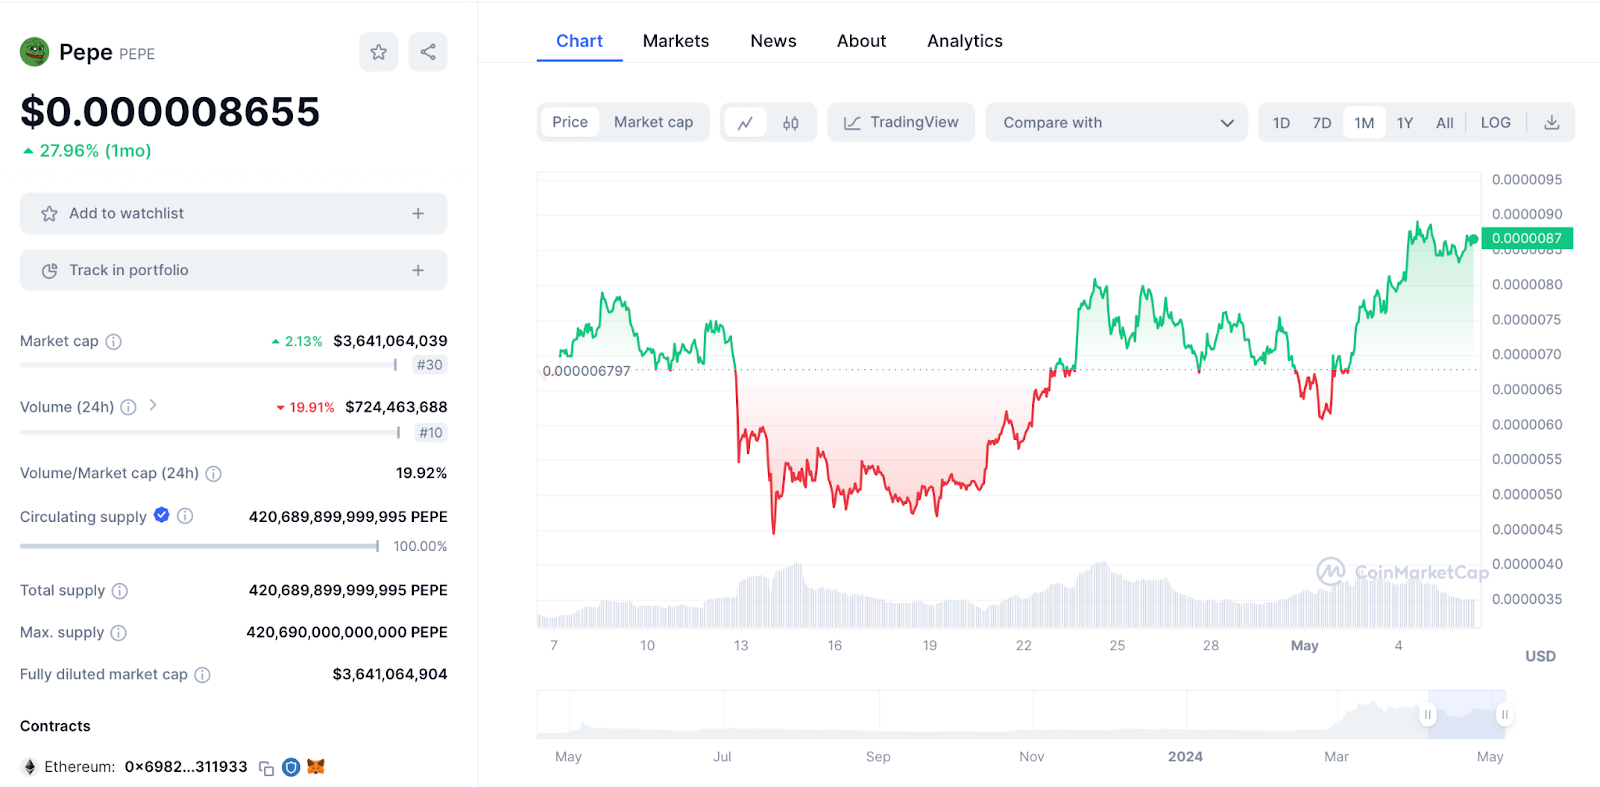The width and height of the screenshot is (1600, 787).
Task: Select the 1M time range
Action: coord(1364,123)
